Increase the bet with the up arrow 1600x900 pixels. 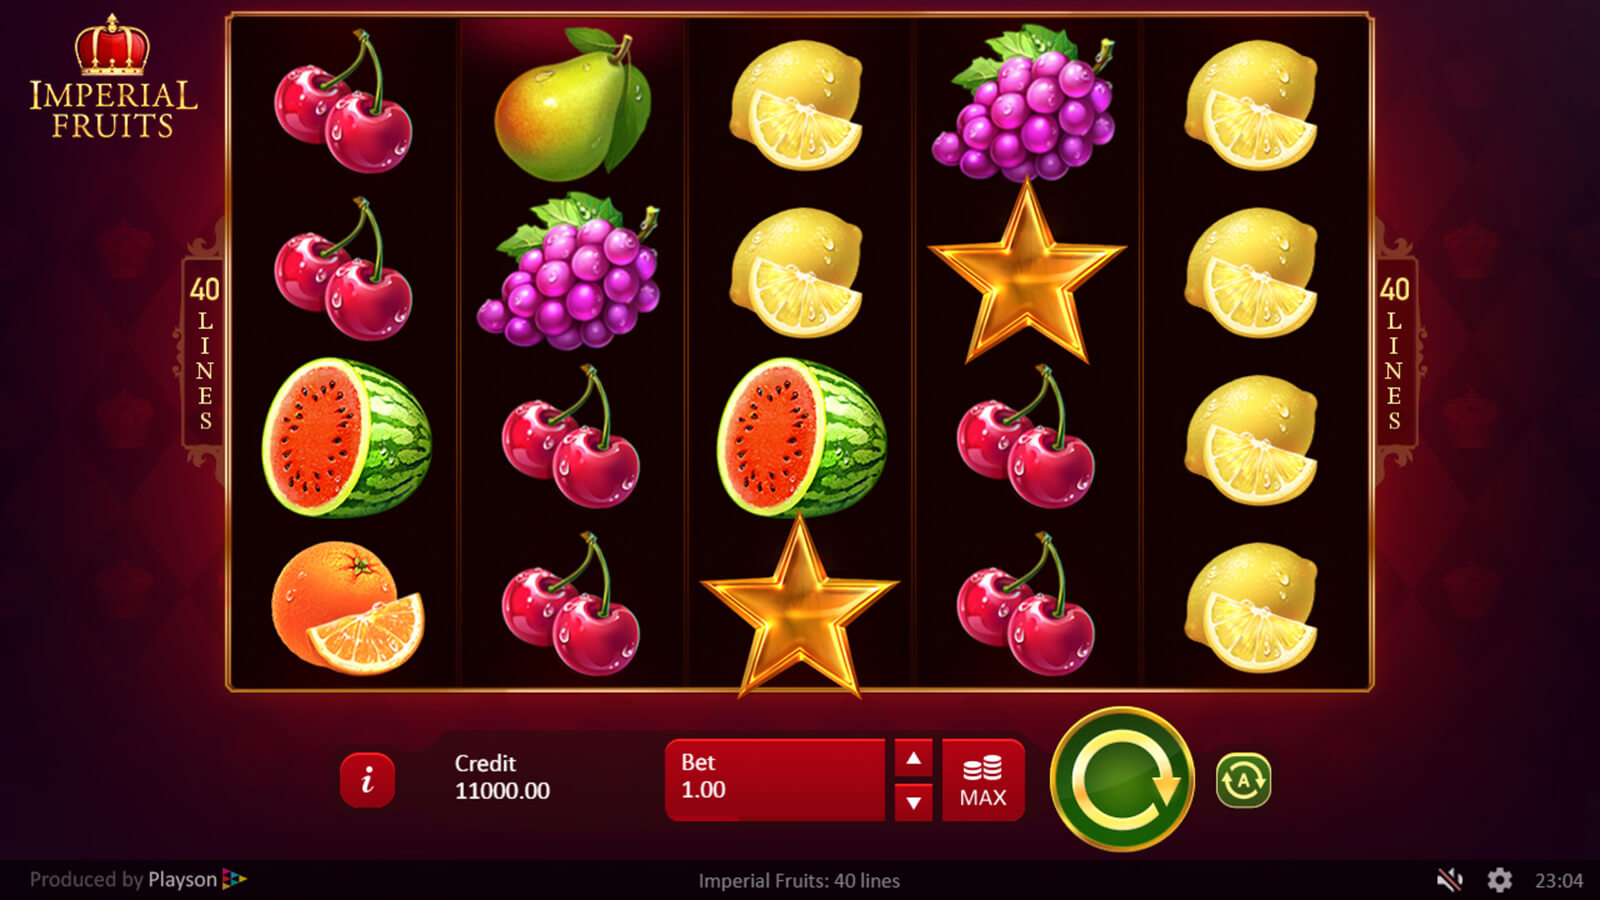pos(913,758)
